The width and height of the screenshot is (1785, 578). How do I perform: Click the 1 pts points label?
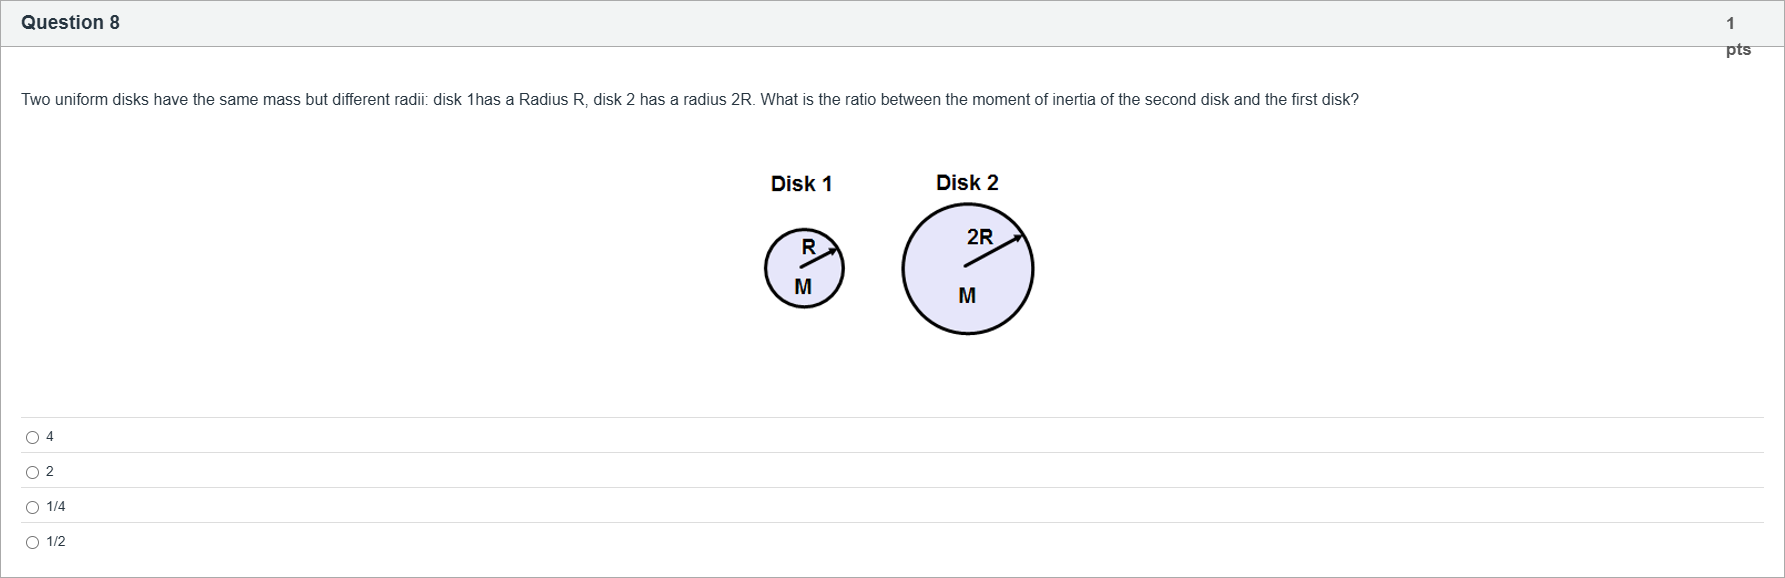point(1737,35)
